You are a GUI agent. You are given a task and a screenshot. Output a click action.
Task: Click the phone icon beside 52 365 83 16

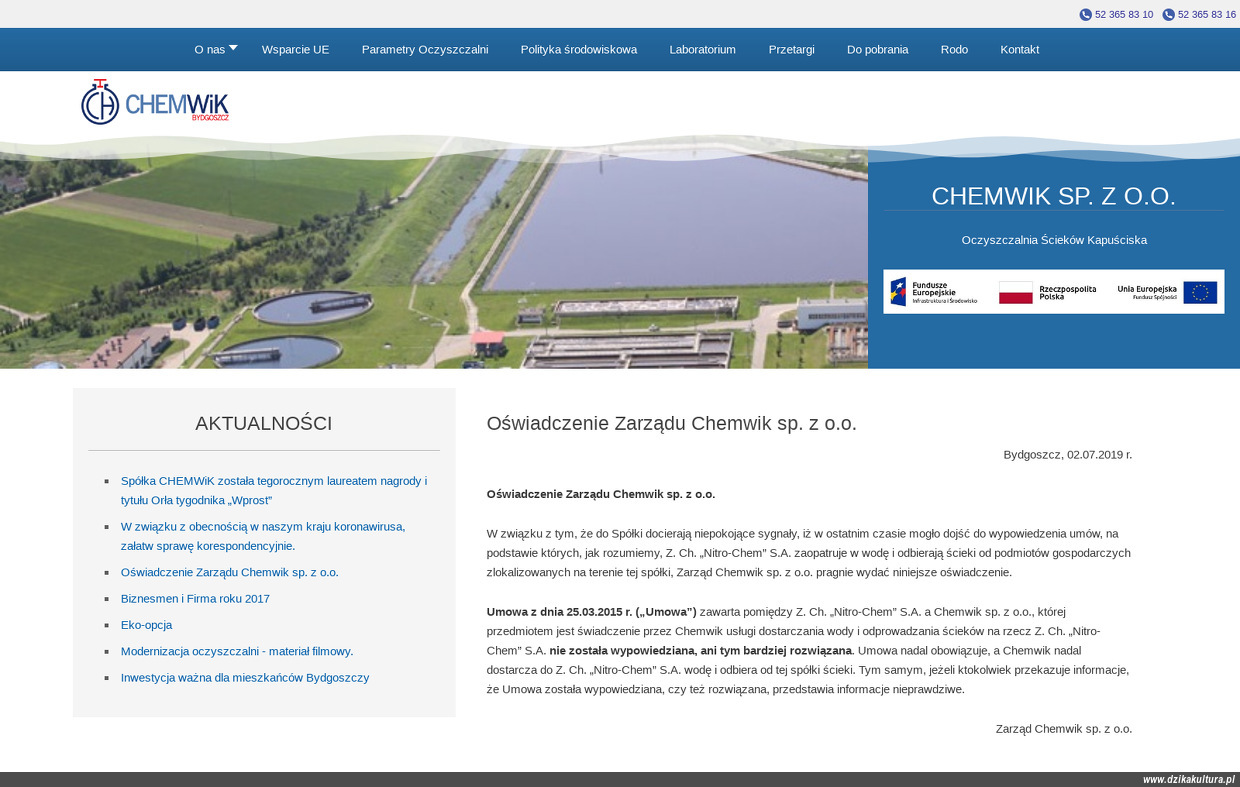[x=1168, y=15]
